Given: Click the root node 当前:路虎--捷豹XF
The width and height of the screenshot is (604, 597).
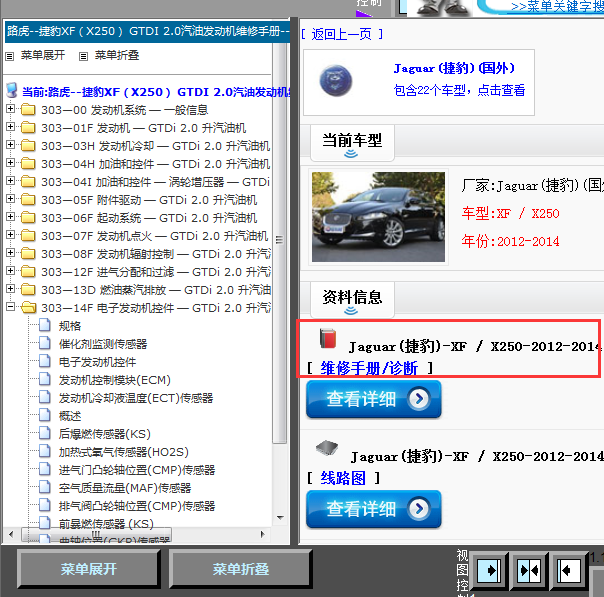Looking at the screenshot, I should 156,92.
